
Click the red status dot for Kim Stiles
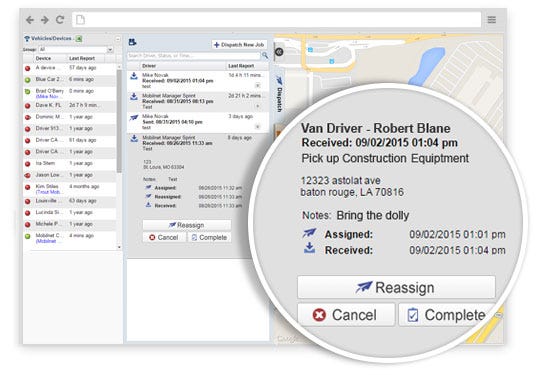coord(28,187)
